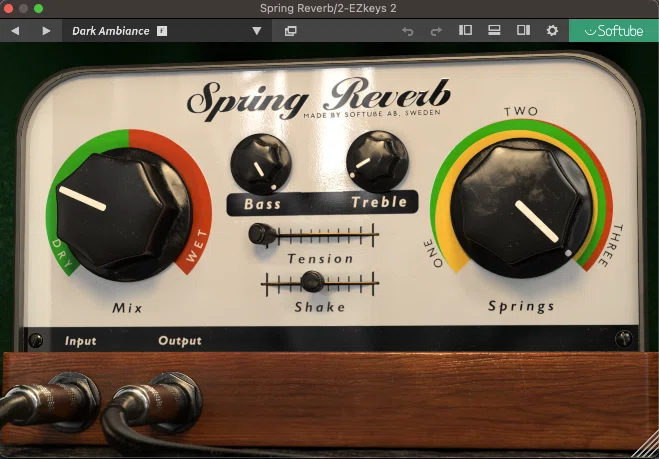This screenshot has width=659, height=459.
Task: Toggle the right side panel
Action: [523, 30]
